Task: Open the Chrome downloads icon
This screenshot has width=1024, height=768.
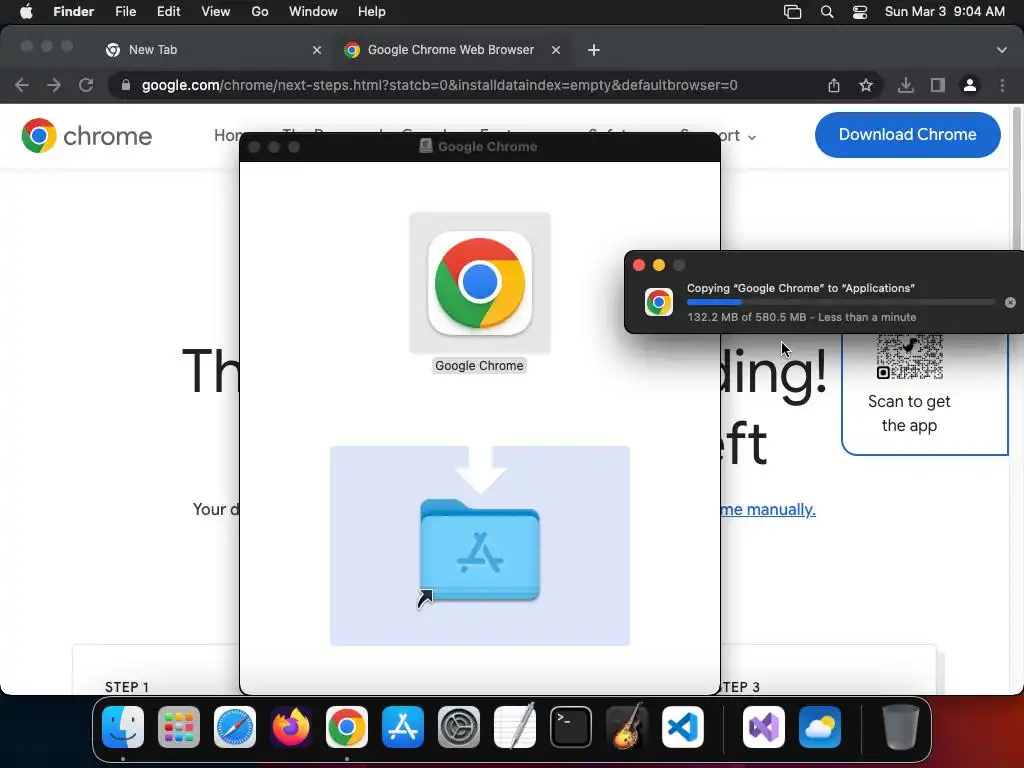Action: click(906, 86)
